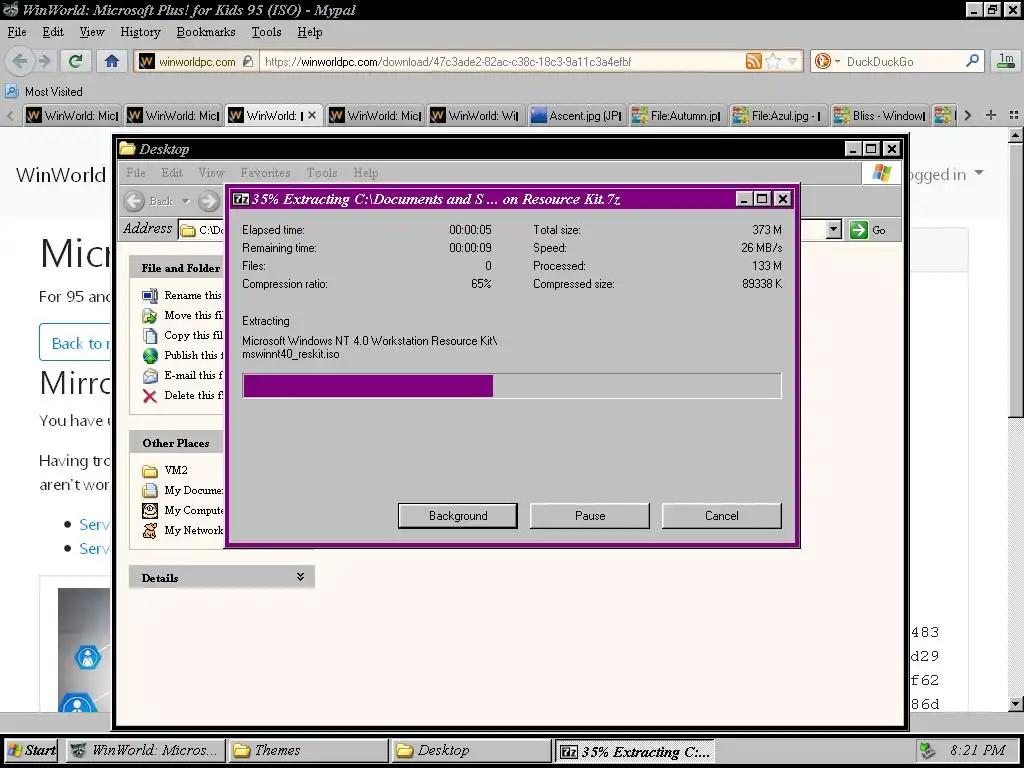The height and width of the screenshot is (768, 1024).
Task: Open the tab groups grid icon
Action: (1014, 115)
